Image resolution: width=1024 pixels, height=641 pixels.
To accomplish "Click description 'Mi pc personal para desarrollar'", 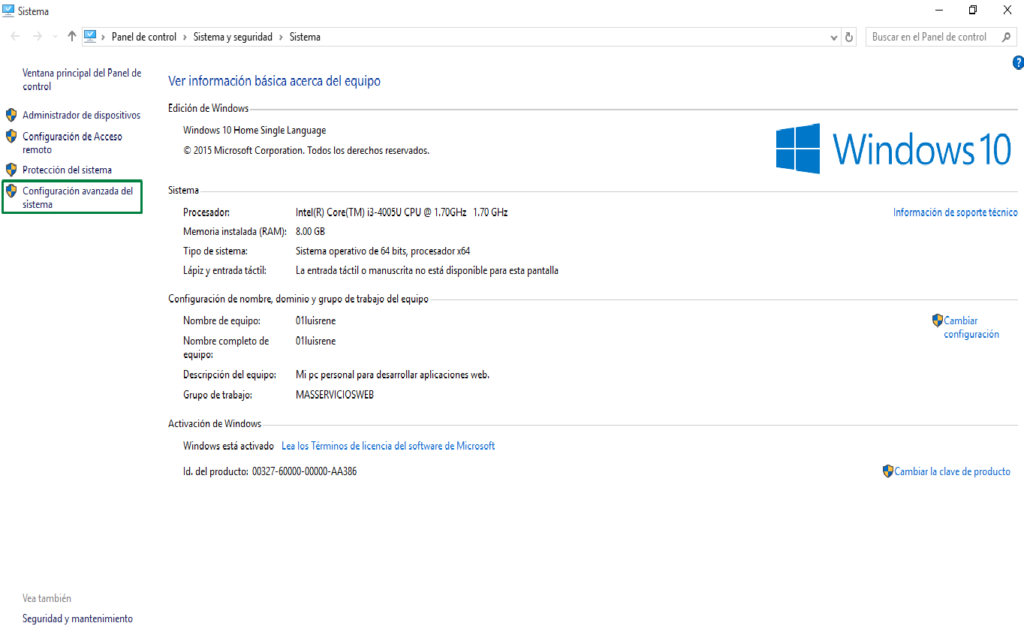I will coord(392,375).
